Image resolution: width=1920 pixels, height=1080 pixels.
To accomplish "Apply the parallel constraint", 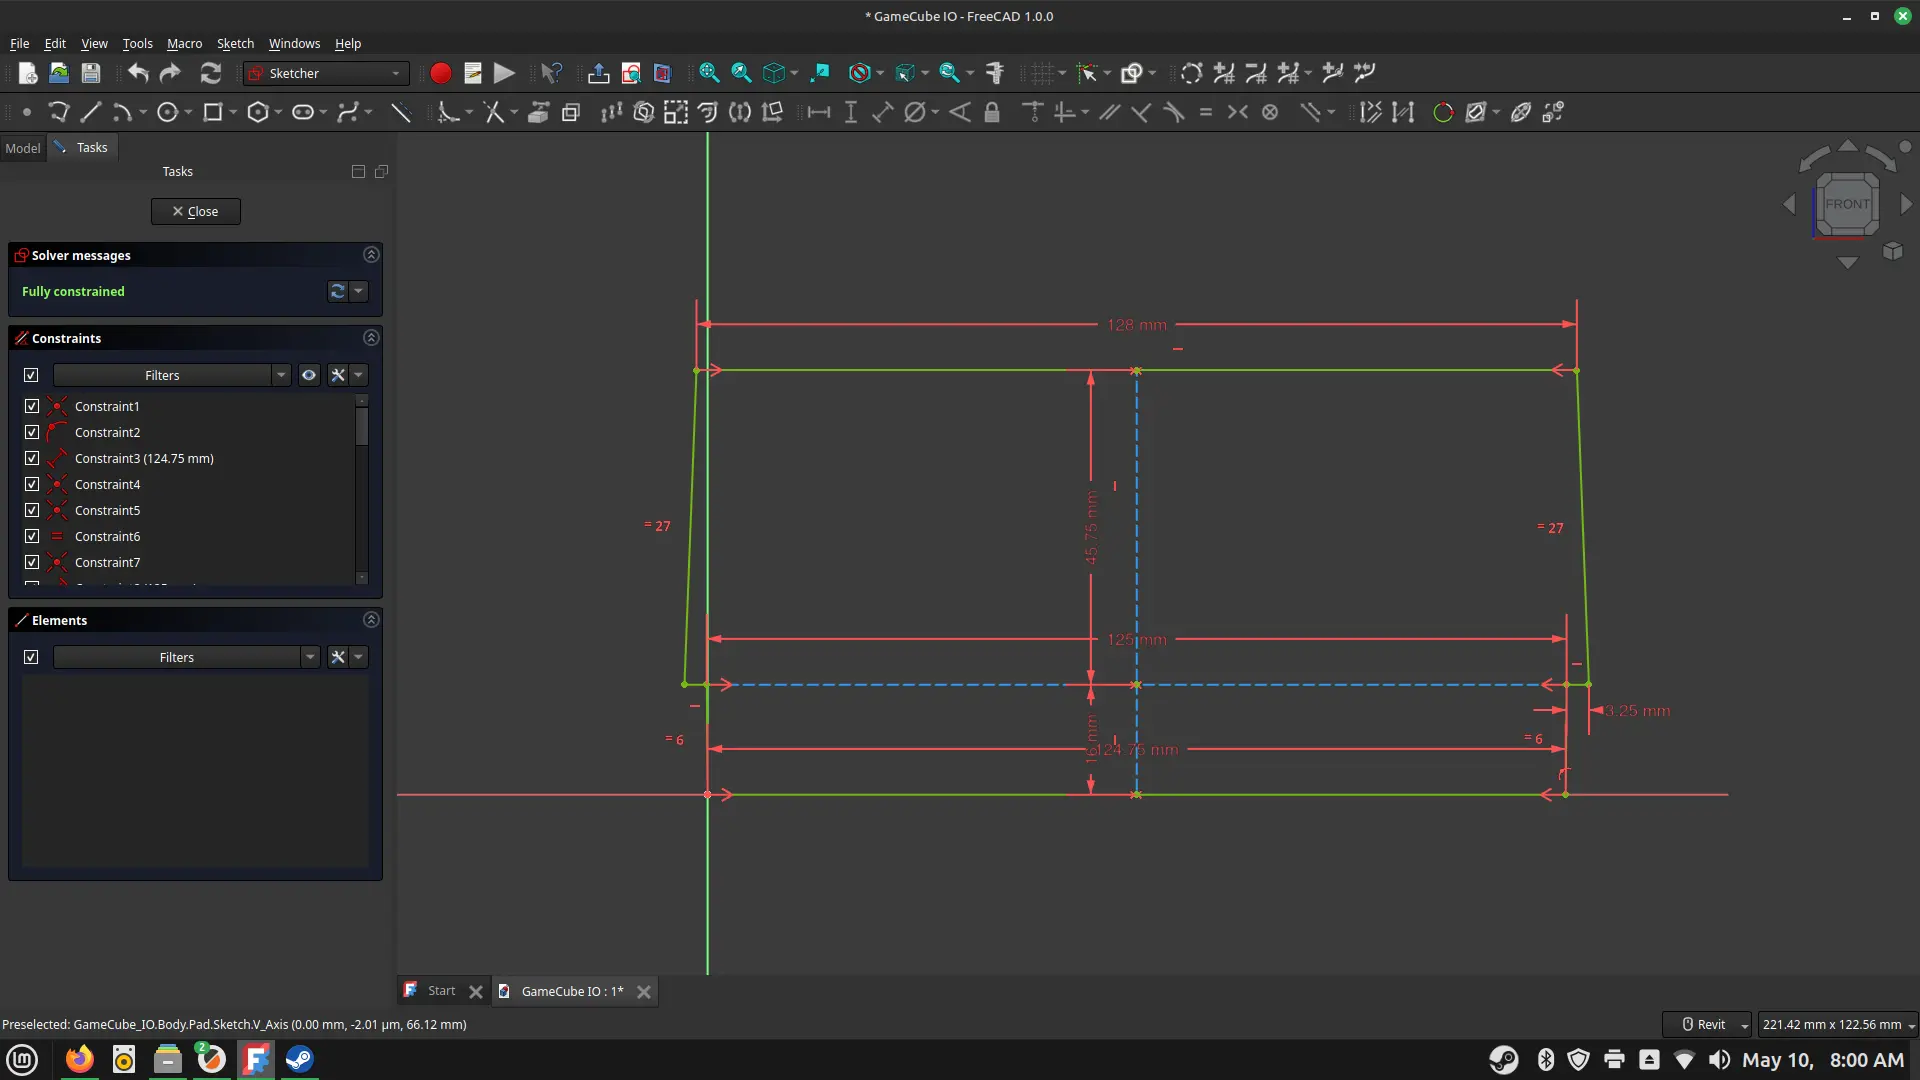I will (x=1109, y=112).
